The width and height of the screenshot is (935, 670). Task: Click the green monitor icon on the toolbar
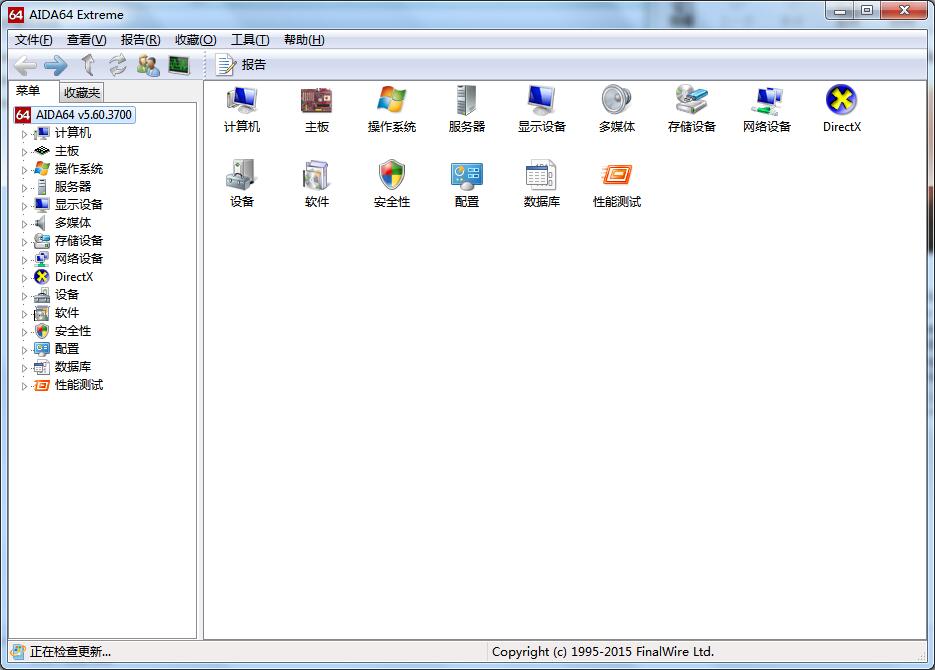click(180, 64)
